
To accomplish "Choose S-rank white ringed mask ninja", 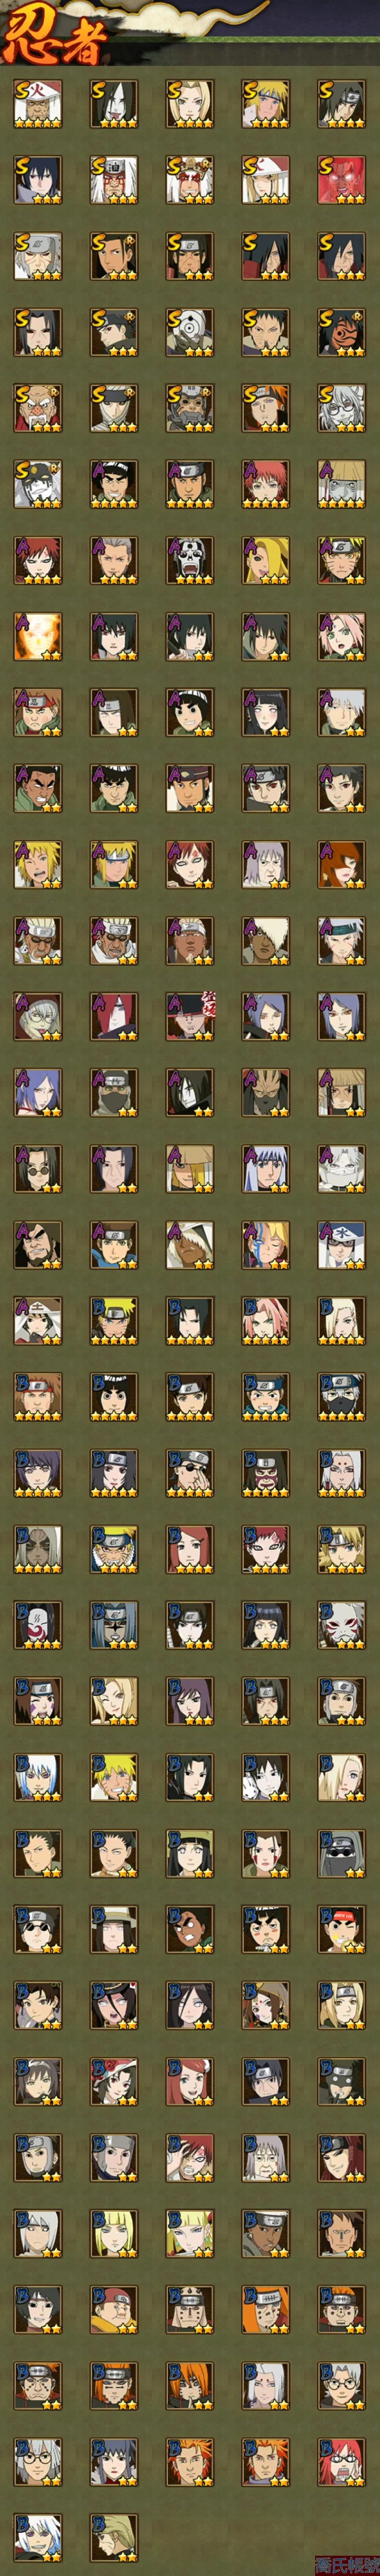I will point(189,332).
